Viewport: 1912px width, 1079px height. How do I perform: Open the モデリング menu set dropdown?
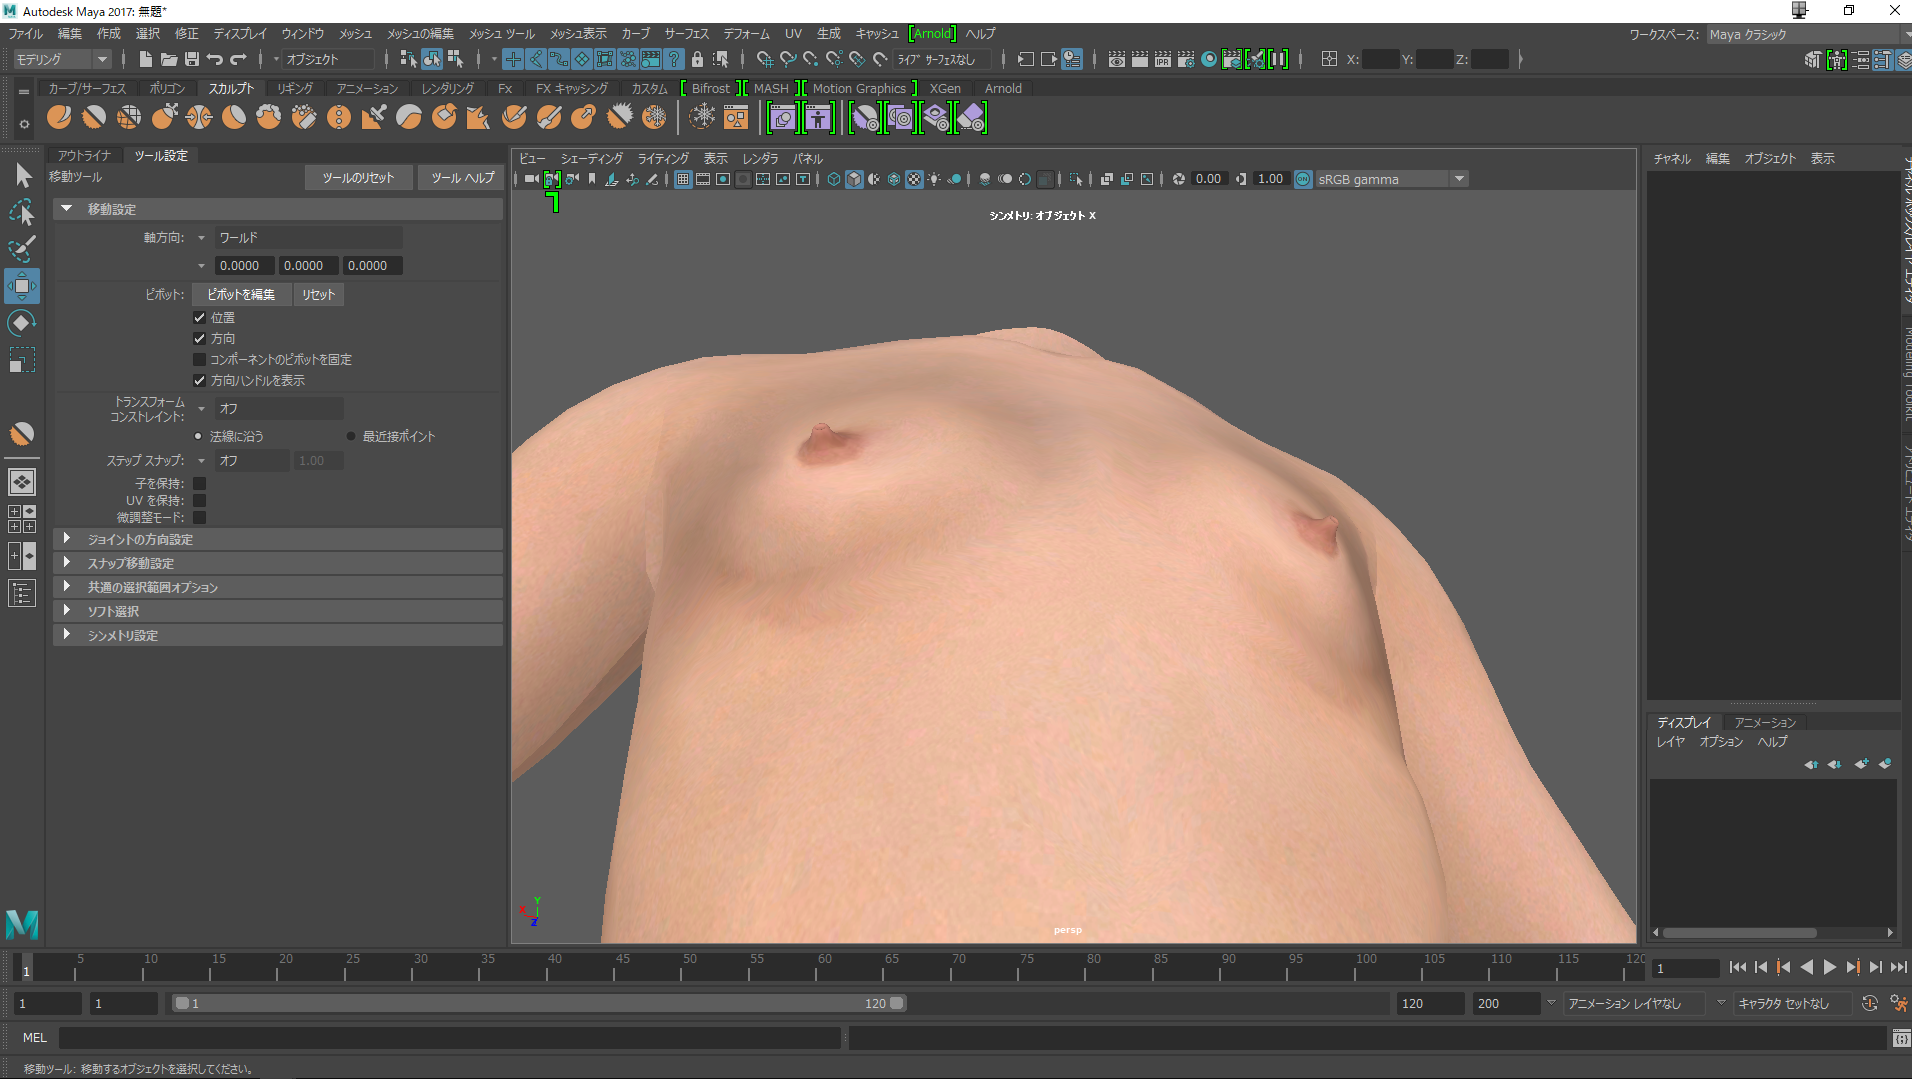(62, 59)
